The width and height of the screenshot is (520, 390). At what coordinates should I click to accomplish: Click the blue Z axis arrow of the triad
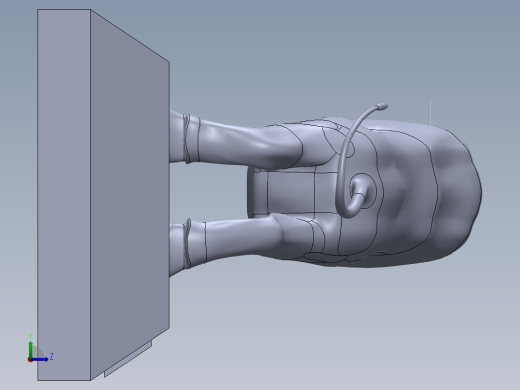click(x=39, y=359)
